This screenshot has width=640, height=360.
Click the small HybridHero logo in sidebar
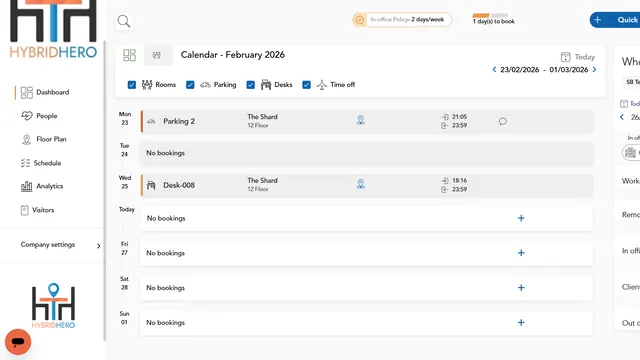click(x=53, y=306)
